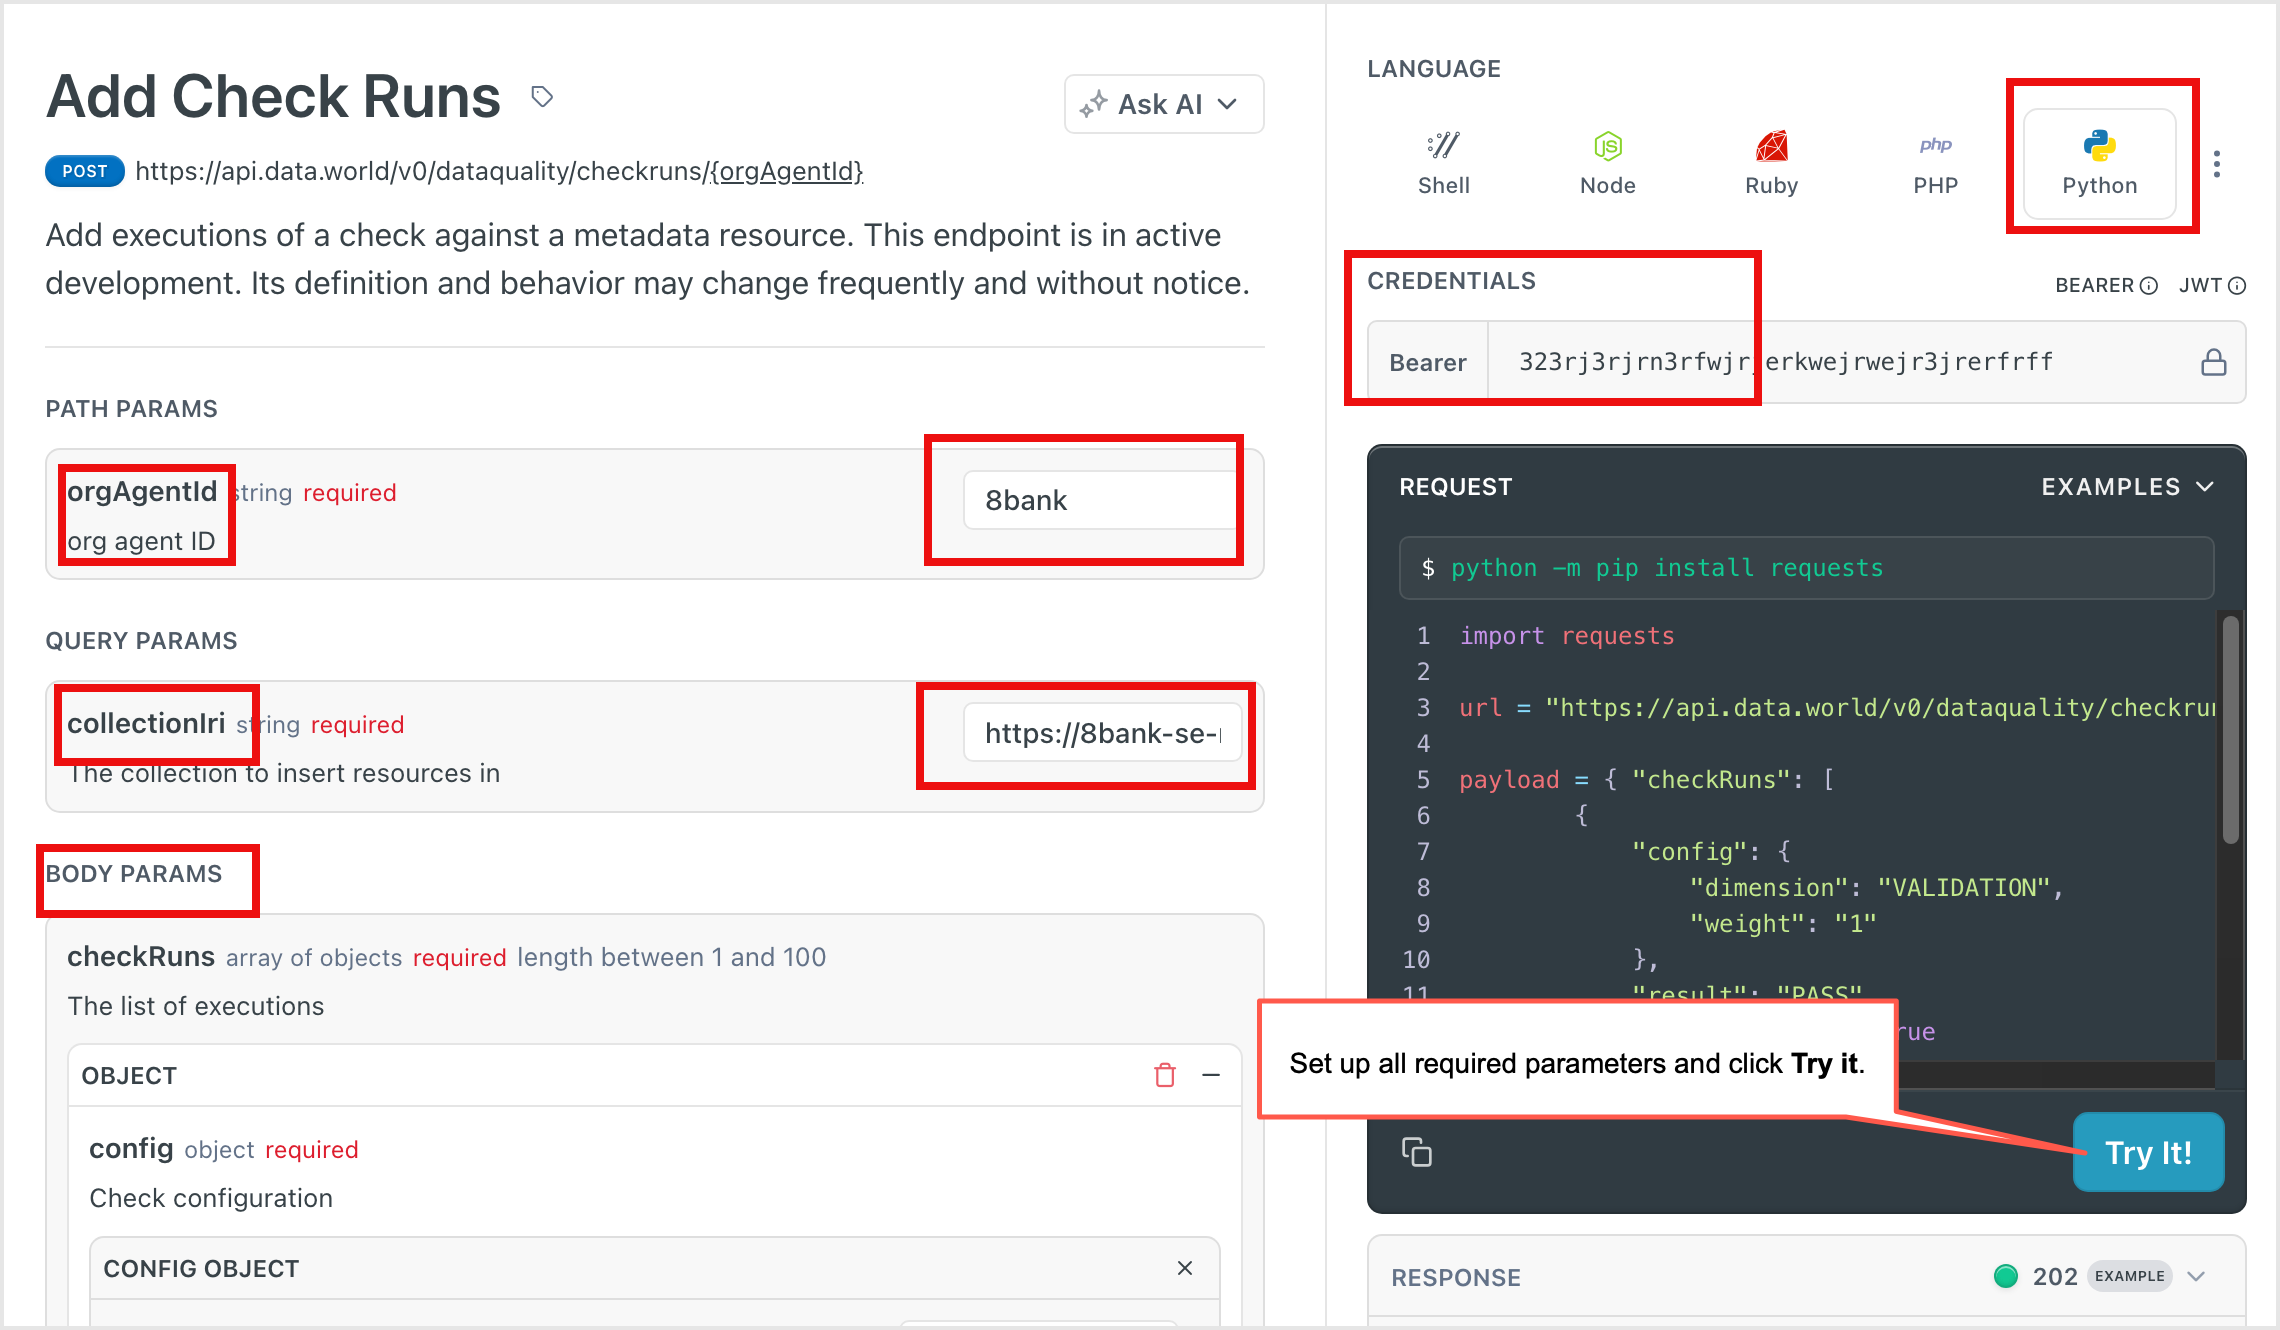Click the {orgAgentId} link in URL
2280x1330 pixels.
[x=786, y=171]
